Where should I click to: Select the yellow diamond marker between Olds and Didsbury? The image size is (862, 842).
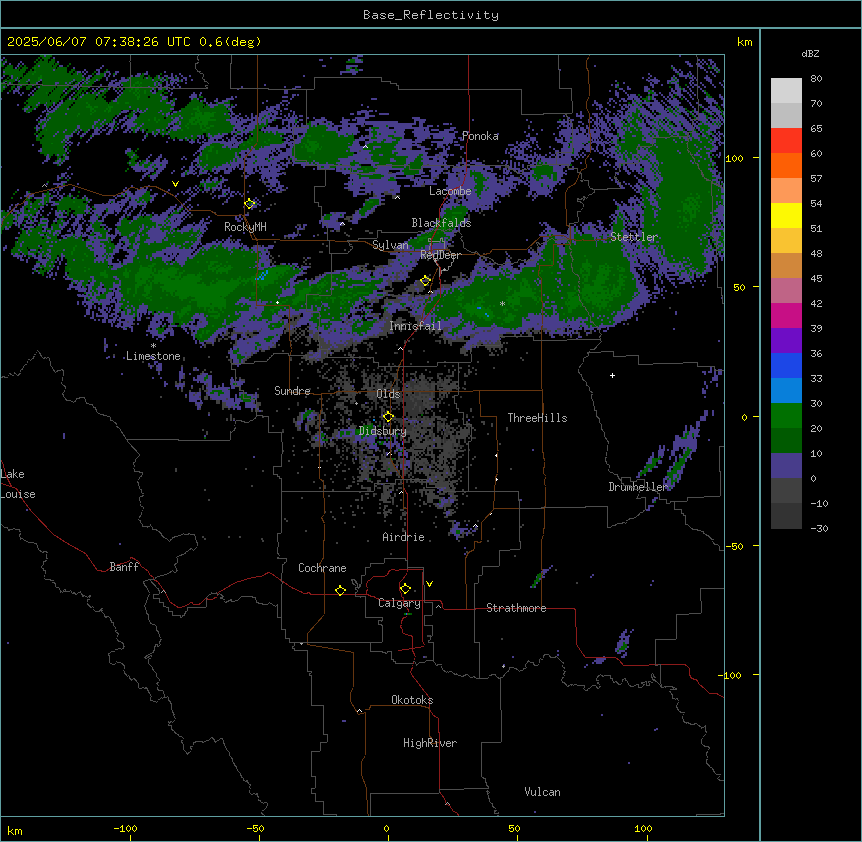[388, 417]
